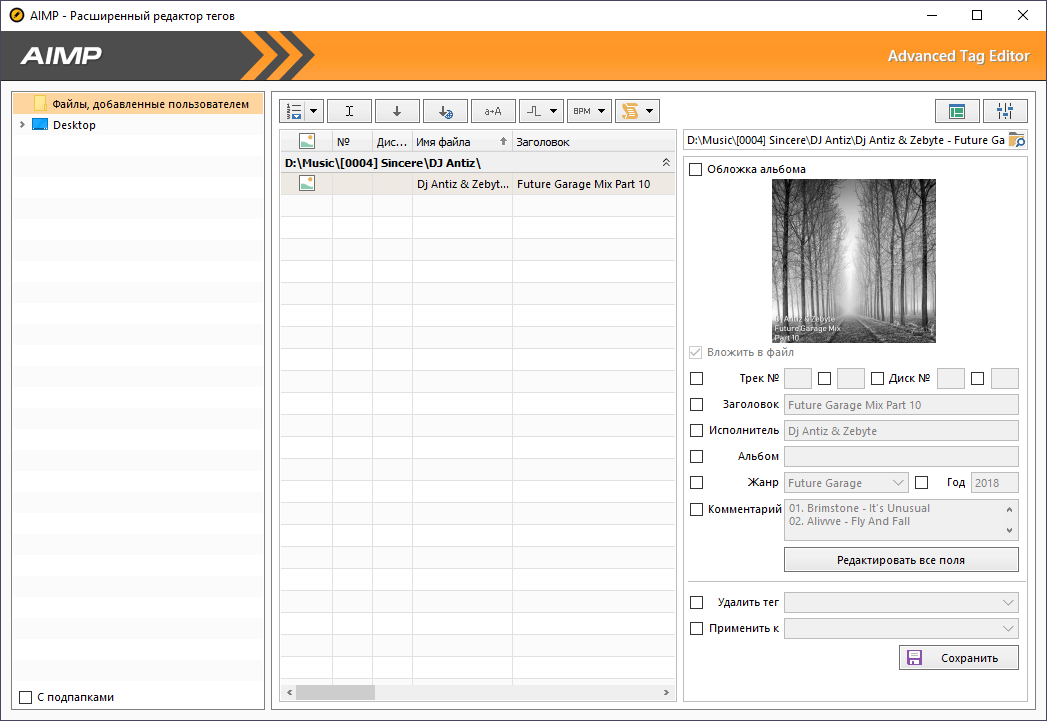Check the Удалить тег checkbox

click(696, 602)
